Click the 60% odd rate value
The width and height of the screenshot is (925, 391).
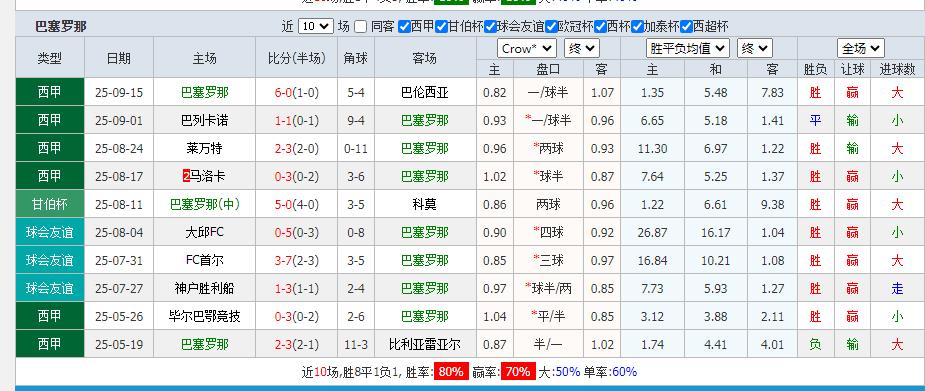(x=624, y=372)
